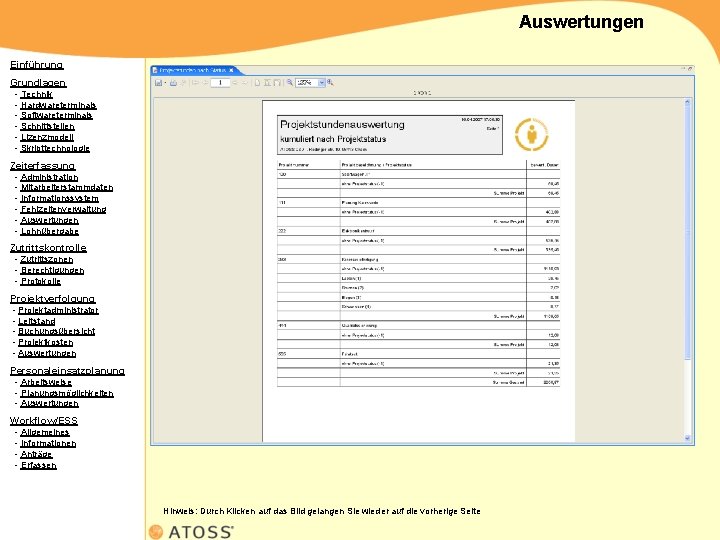Screen dimensions: 720x540
Task: Open the Informationen link
Action: click(x=48, y=443)
